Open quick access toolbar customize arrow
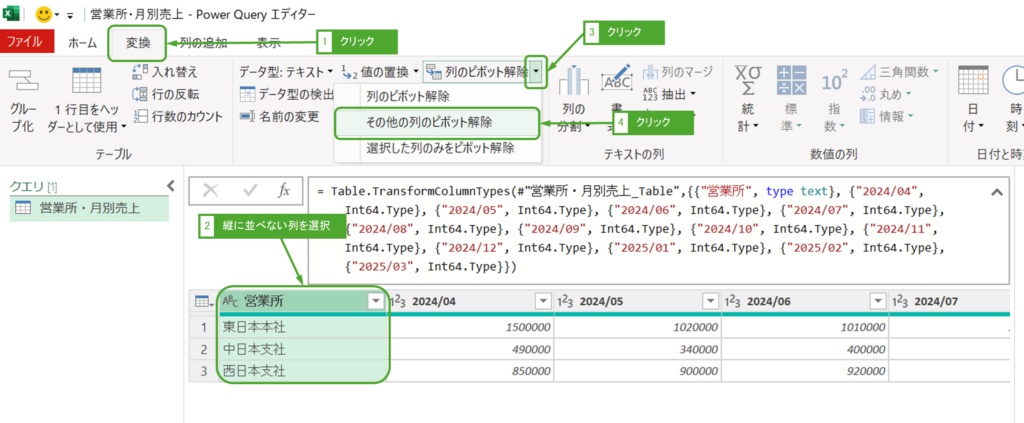 [70, 14]
